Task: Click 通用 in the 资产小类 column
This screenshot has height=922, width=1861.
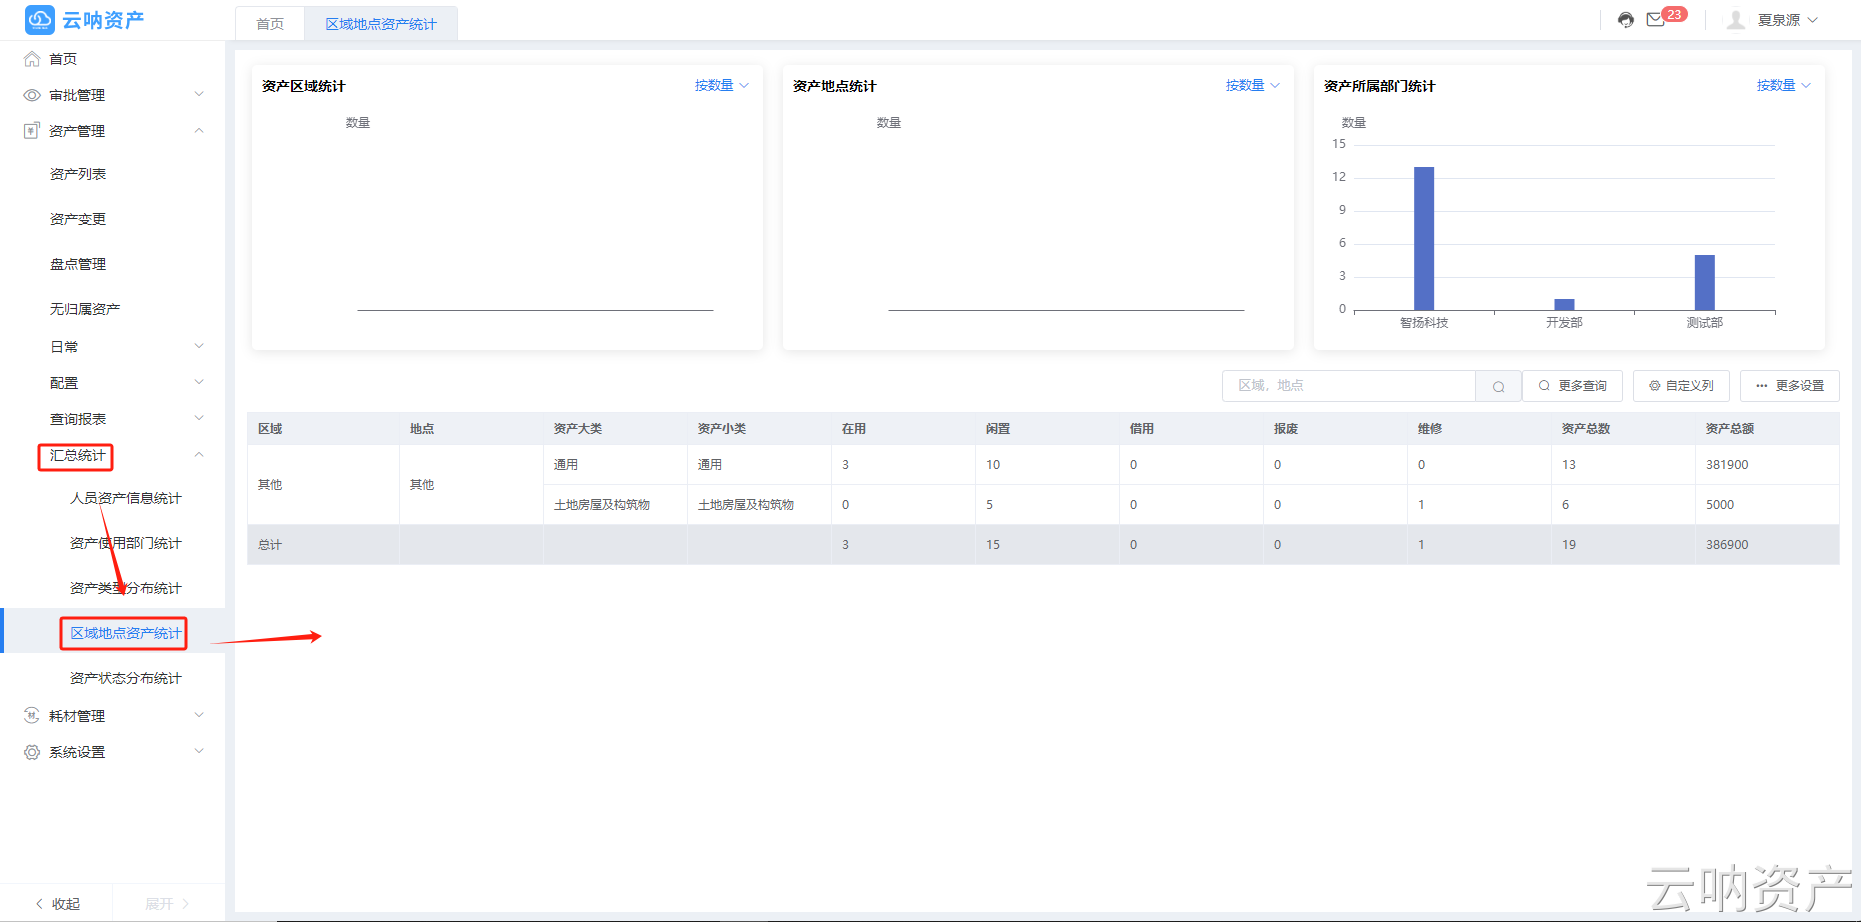Action: pyautogui.click(x=710, y=465)
